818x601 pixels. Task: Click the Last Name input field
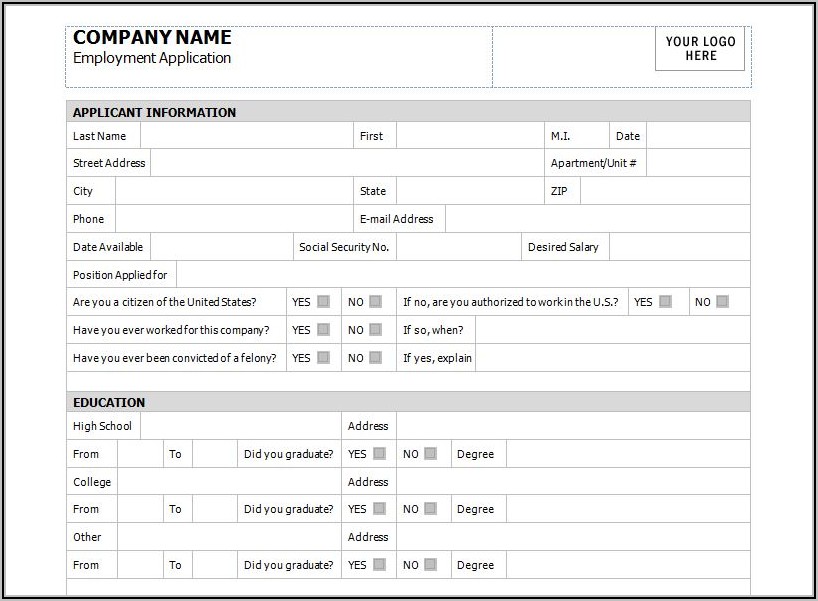(x=246, y=136)
